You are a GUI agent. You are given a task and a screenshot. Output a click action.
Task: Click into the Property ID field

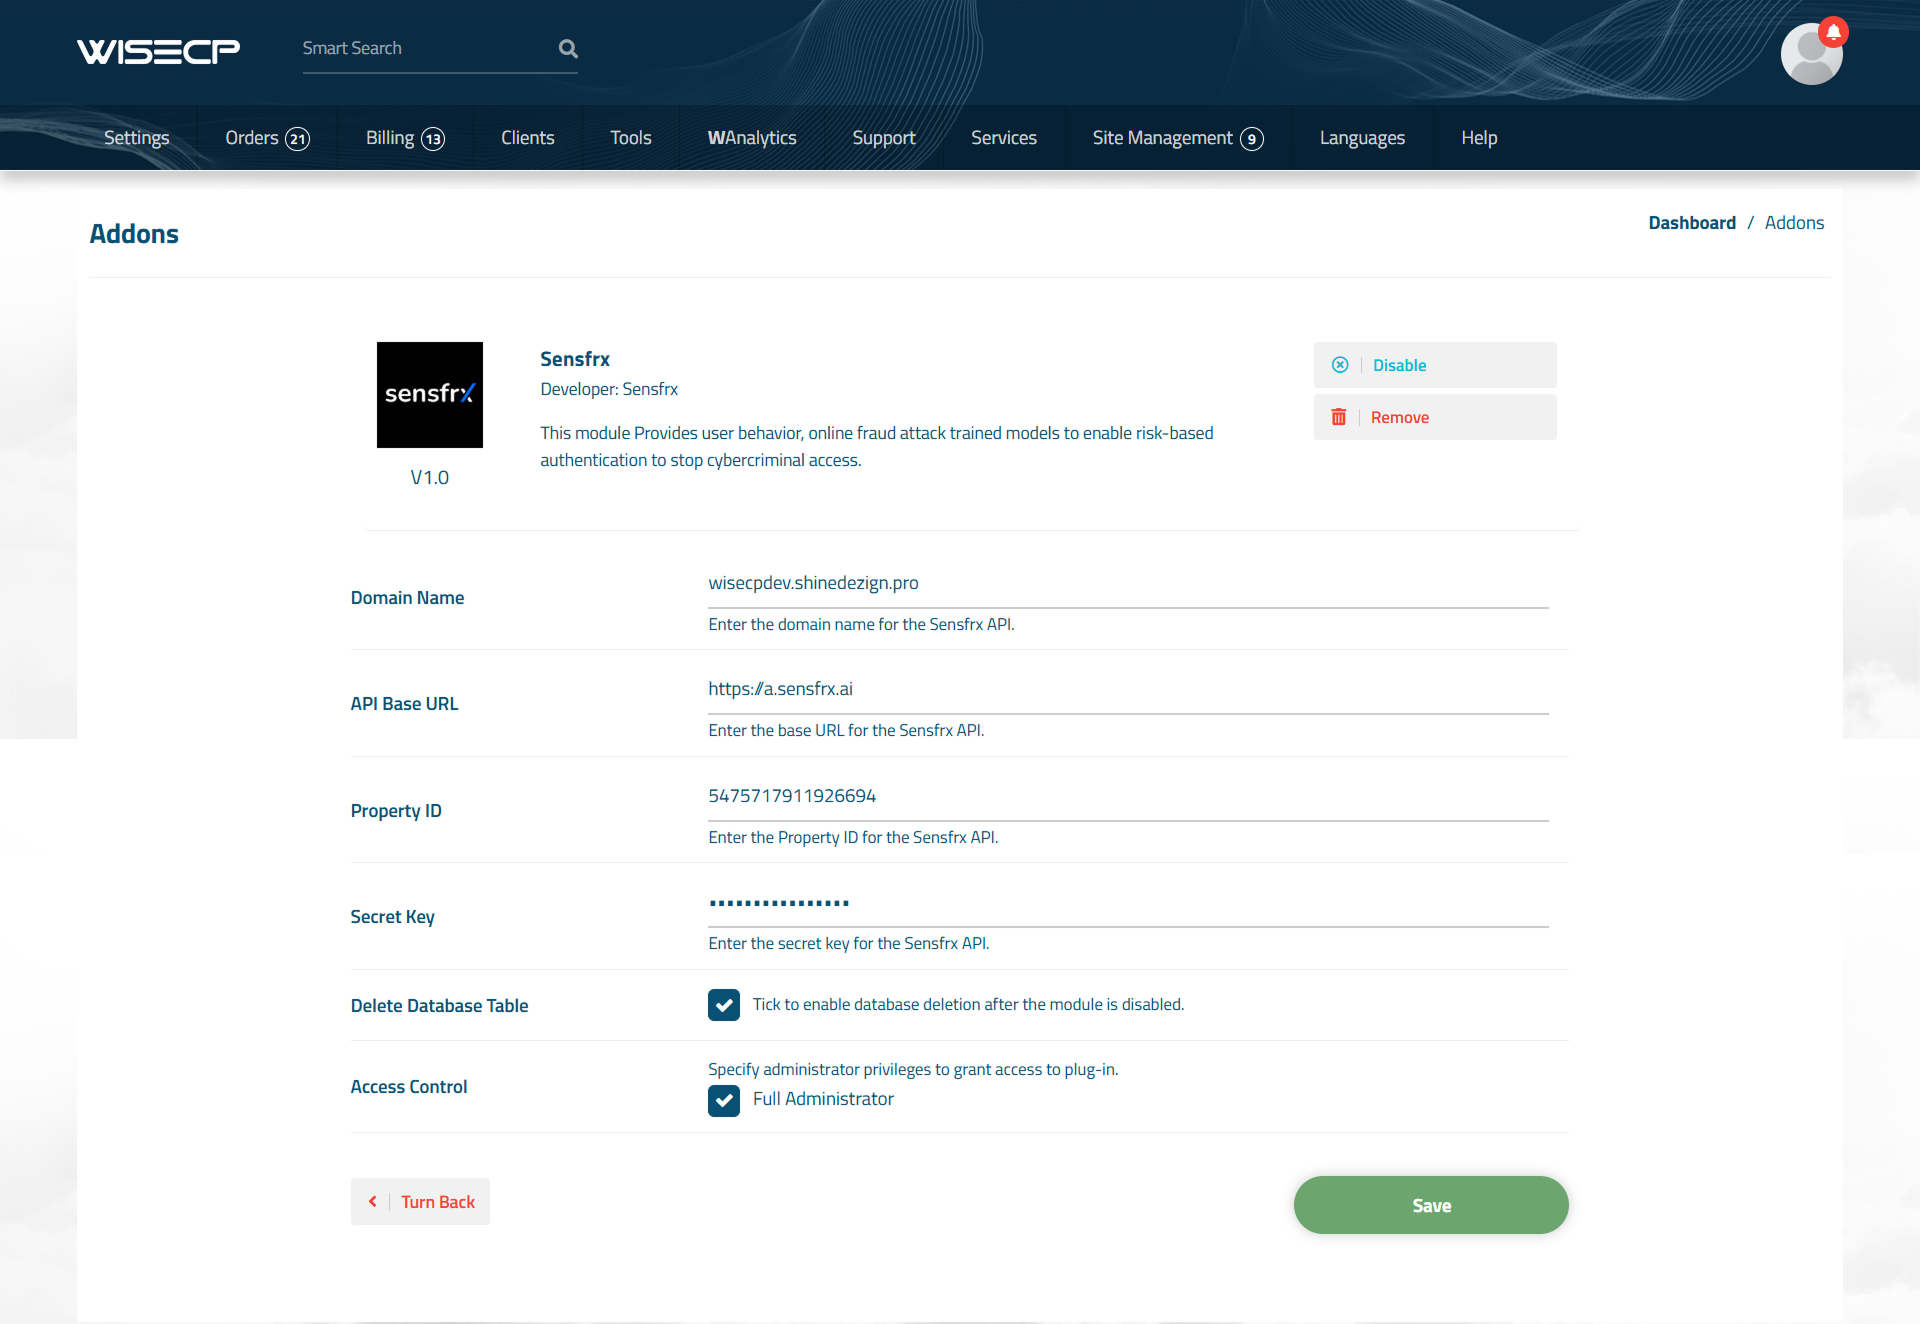pos(1128,797)
